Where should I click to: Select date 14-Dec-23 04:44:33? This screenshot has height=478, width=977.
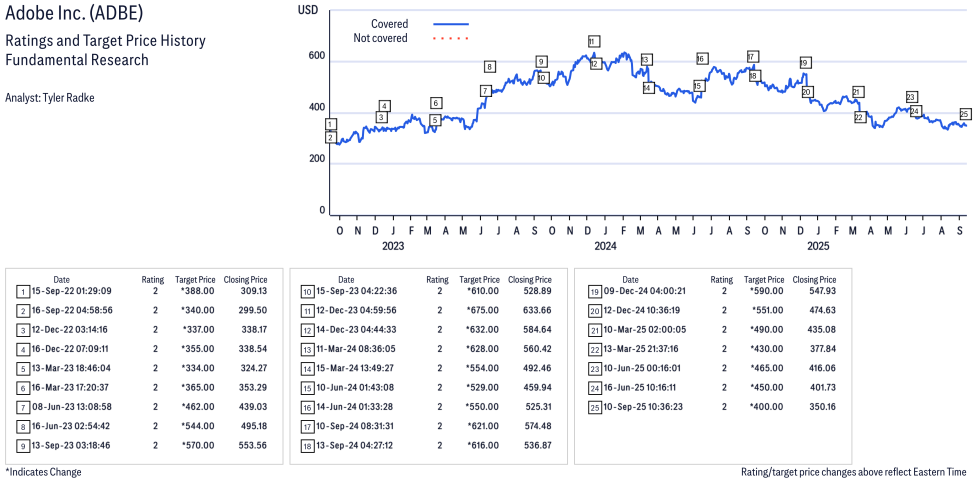pos(356,329)
